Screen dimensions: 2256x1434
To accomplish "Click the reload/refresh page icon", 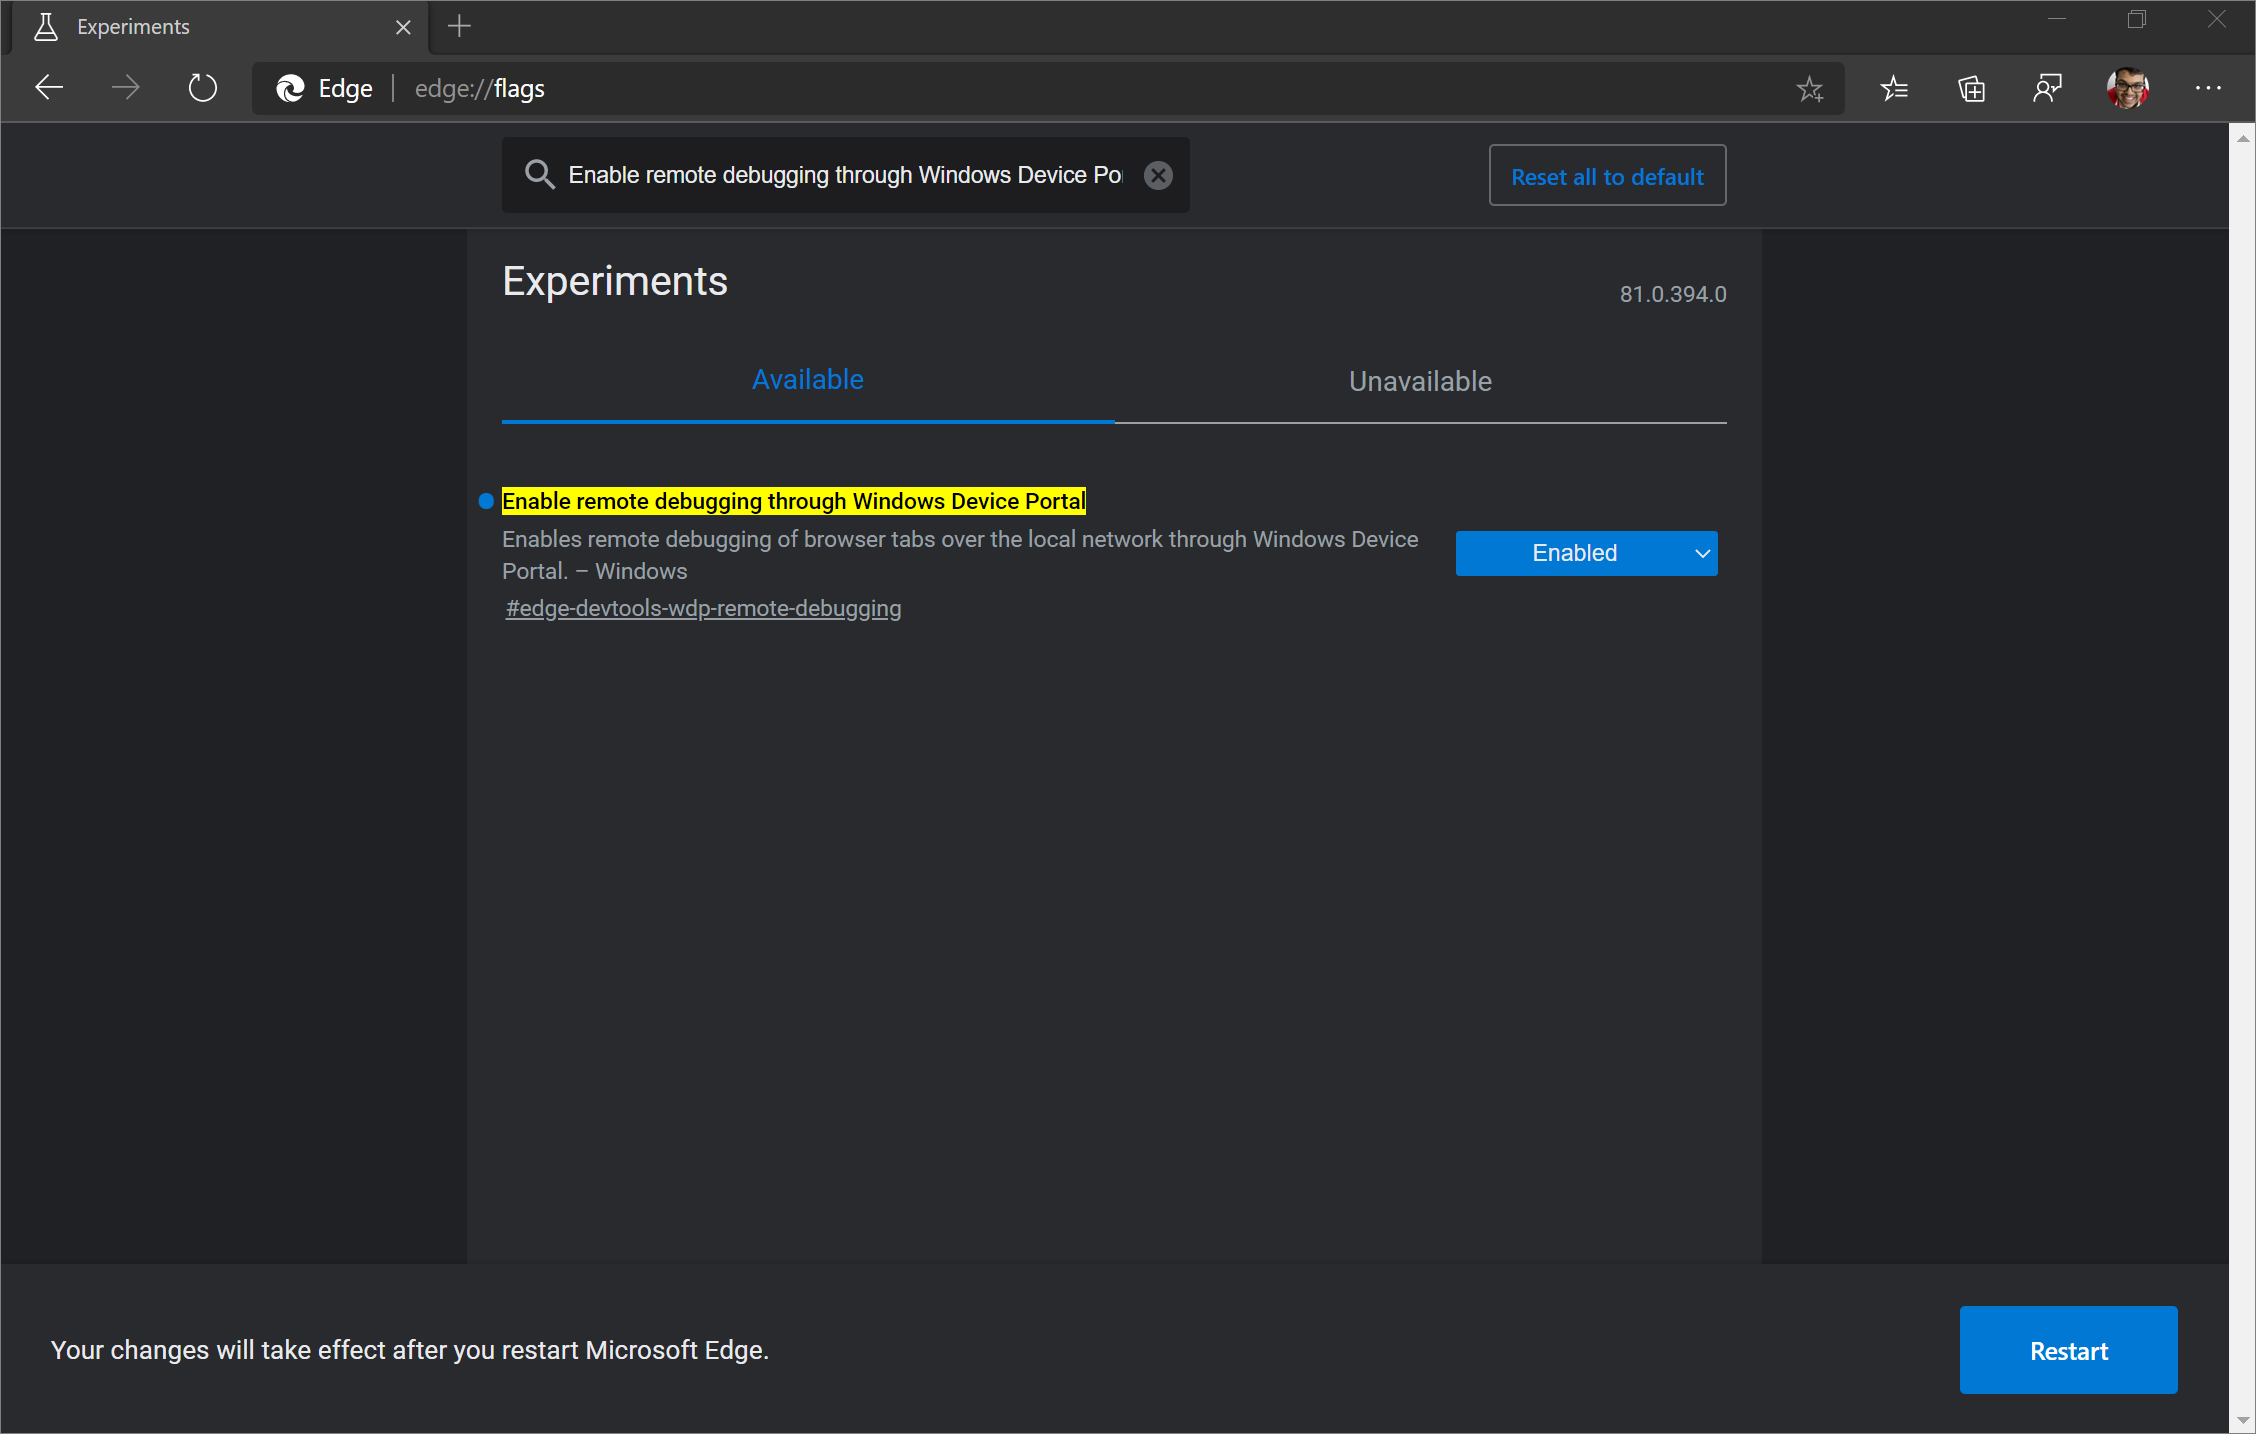I will 201,87.
